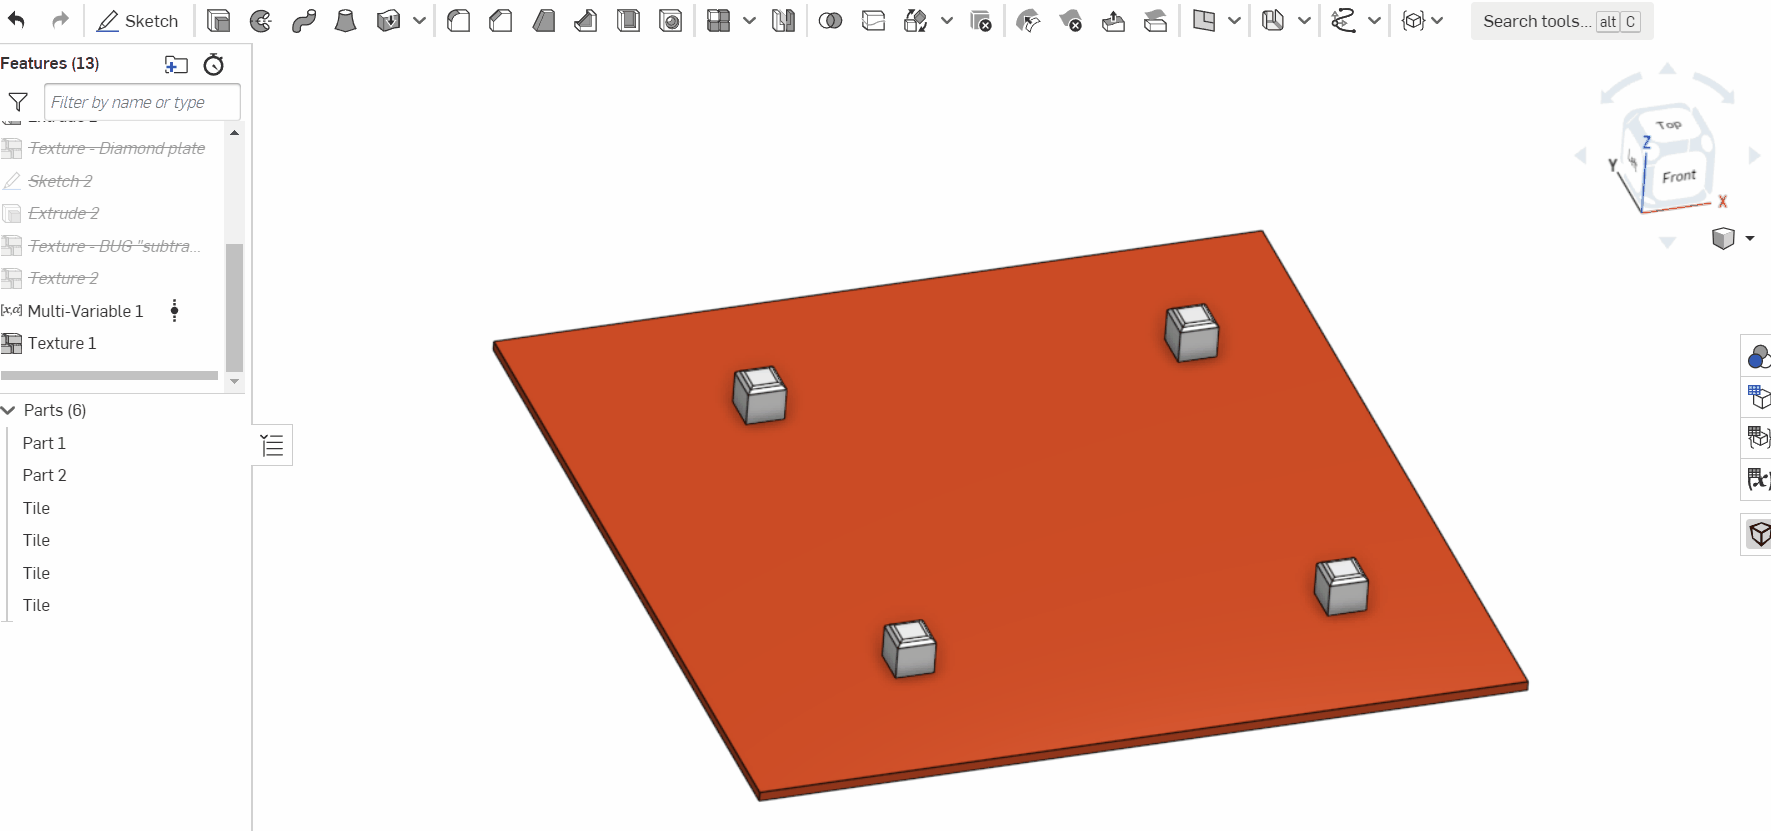Click the Search tools box
Image resolution: width=1771 pixels, height=831 pixels.
(x=1561, y=21)
